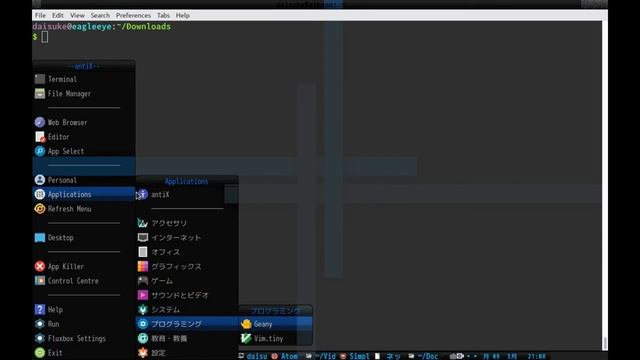The width and height of the screenshot is (640, 360).
Task: Select the Web Browser label
Action: click(x=67, y=122)
